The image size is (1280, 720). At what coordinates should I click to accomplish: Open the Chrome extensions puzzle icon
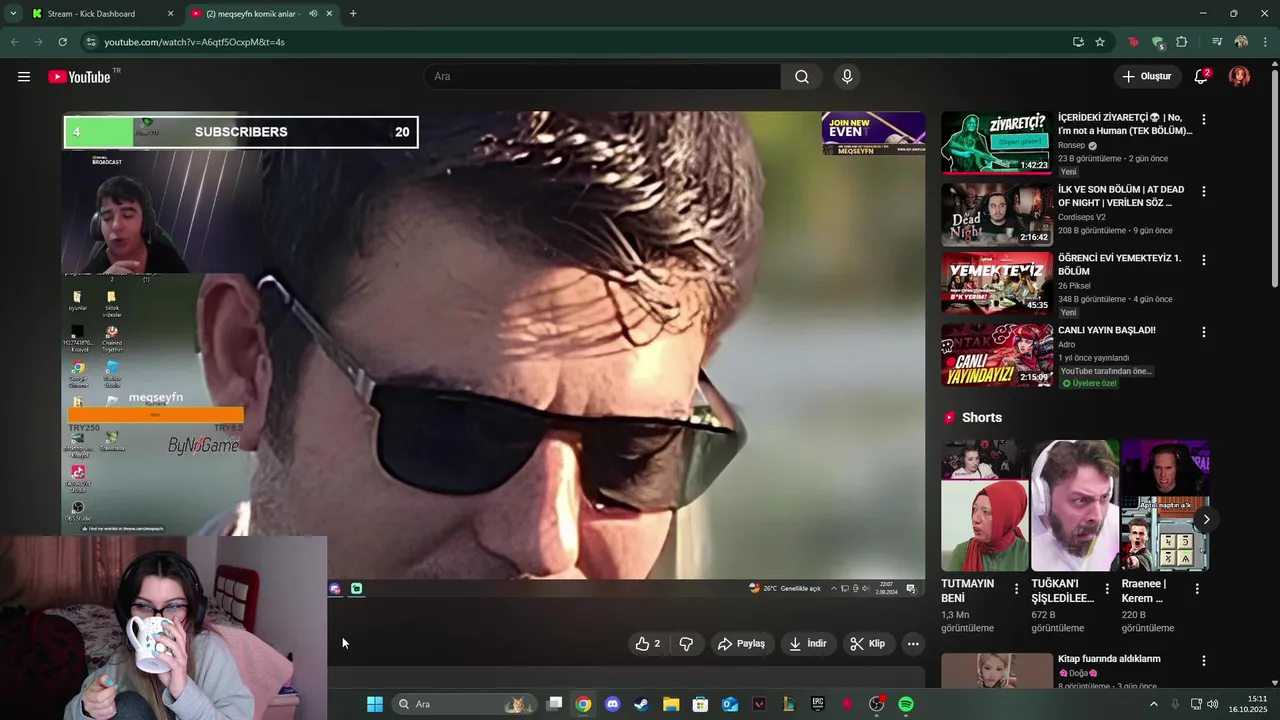tap(1182, 42)
